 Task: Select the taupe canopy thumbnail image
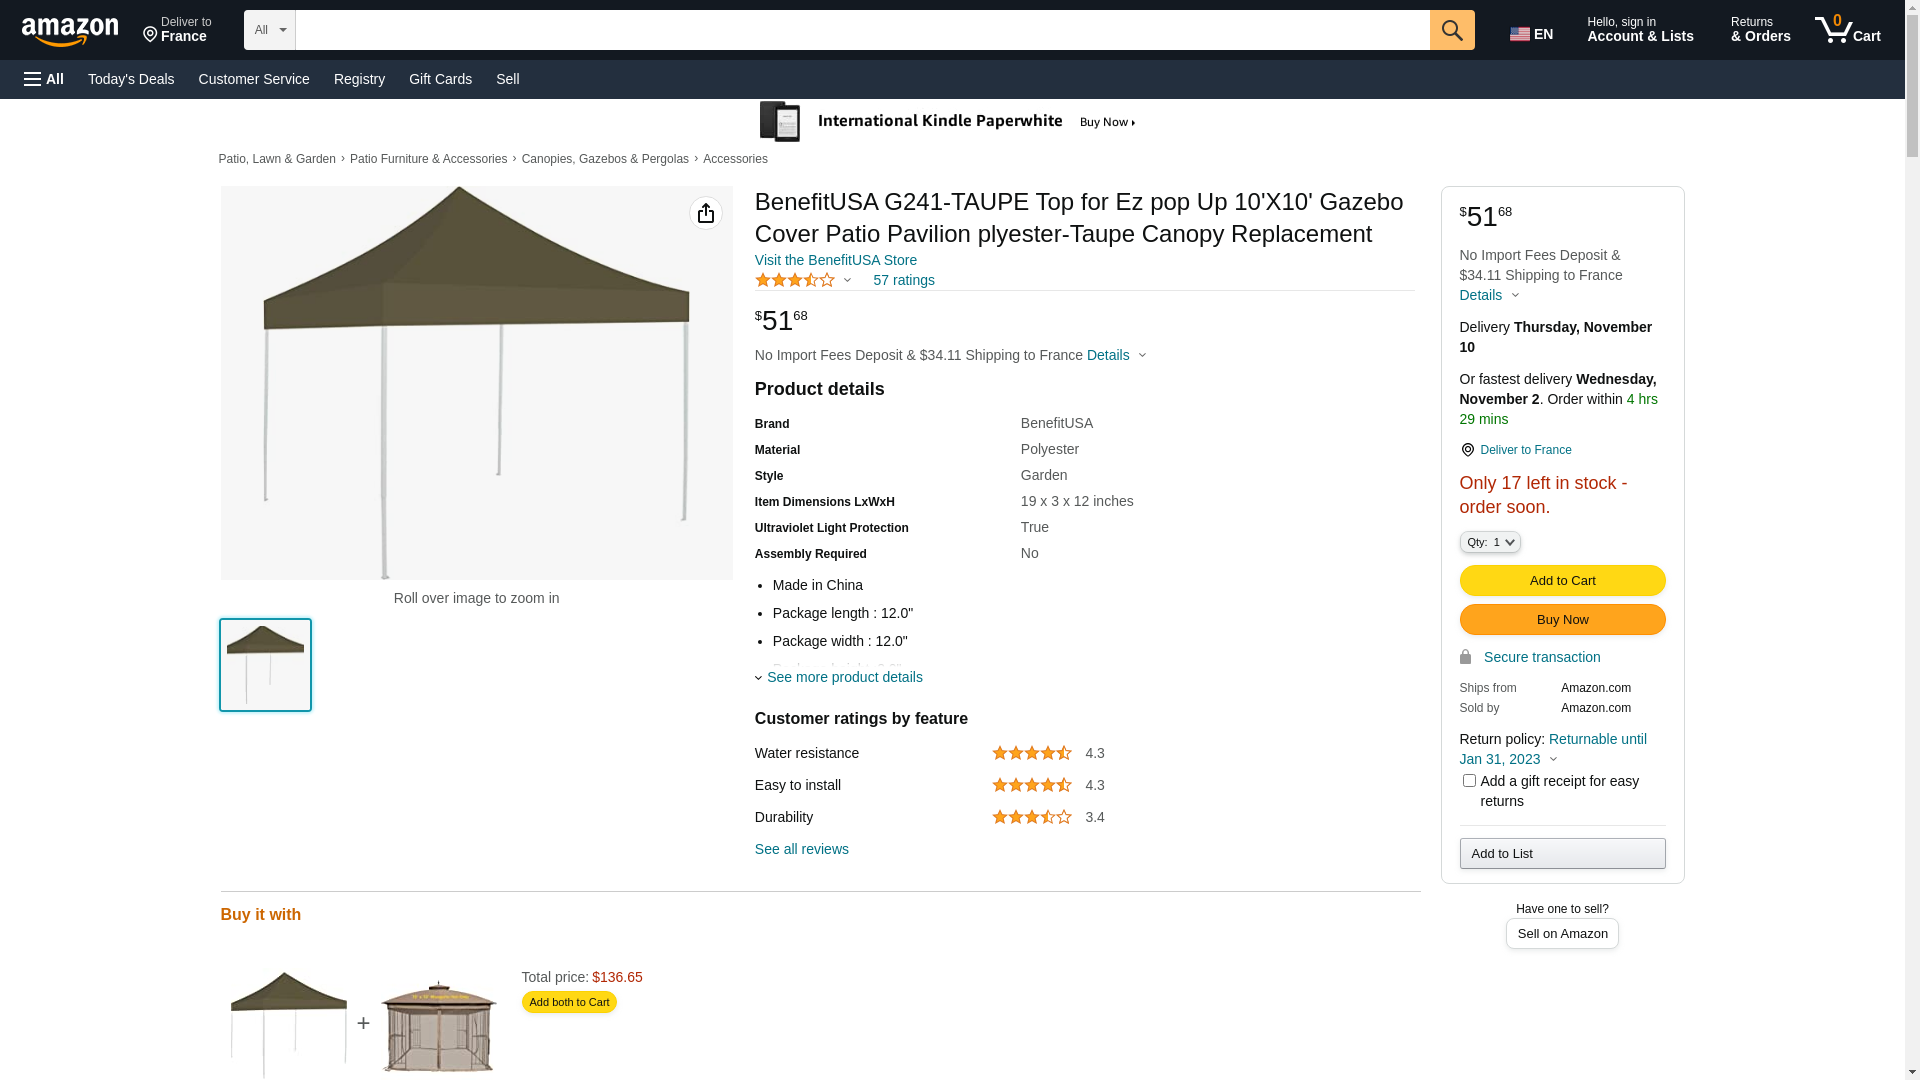(x=265, y=665)
